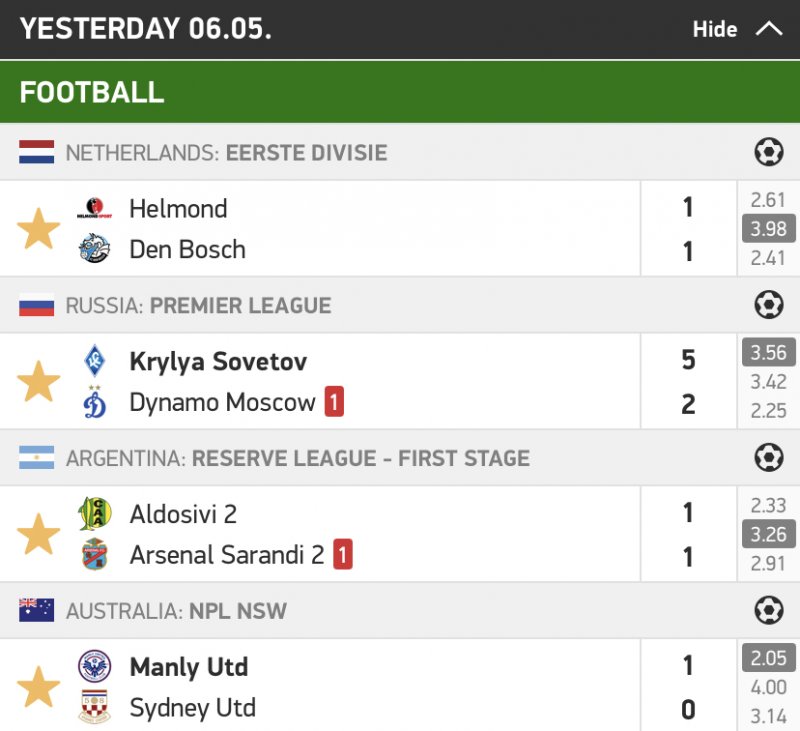800x731 pixels.
Task: Open the FOOTBALL section header
Action: 92,92
